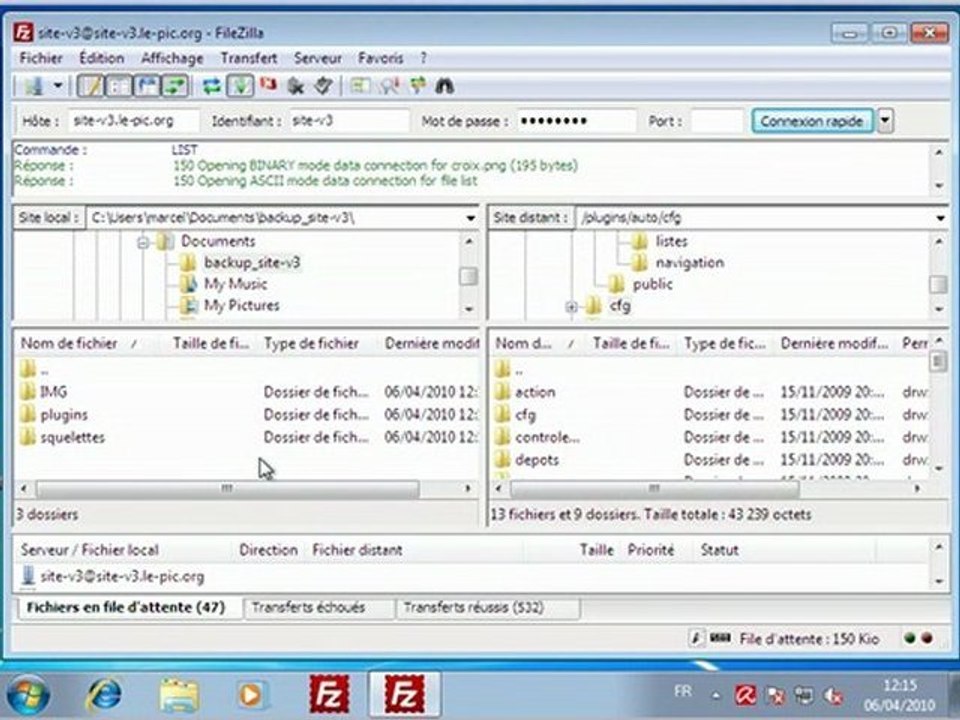Open the Site local path dropdown
Viewport: 960px width, 720px height.
470,218
